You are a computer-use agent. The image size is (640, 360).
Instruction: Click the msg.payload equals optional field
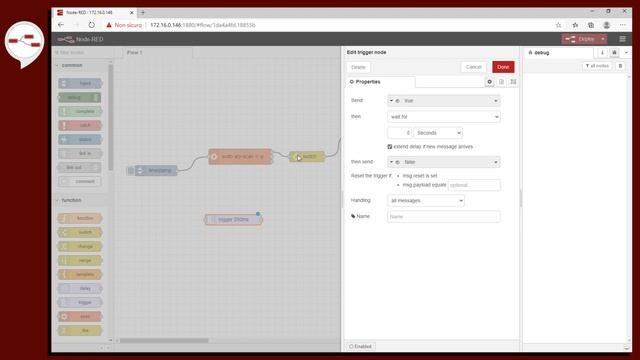pyautogui.click(x=474, y=185)
